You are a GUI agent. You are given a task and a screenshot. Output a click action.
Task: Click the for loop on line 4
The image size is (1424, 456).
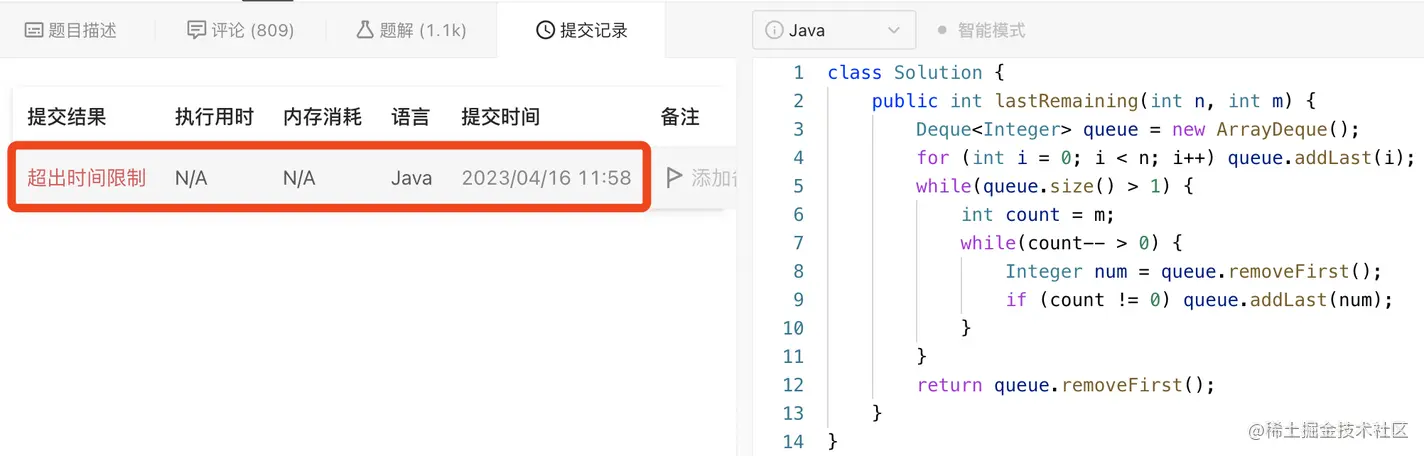click(1165, 157)
